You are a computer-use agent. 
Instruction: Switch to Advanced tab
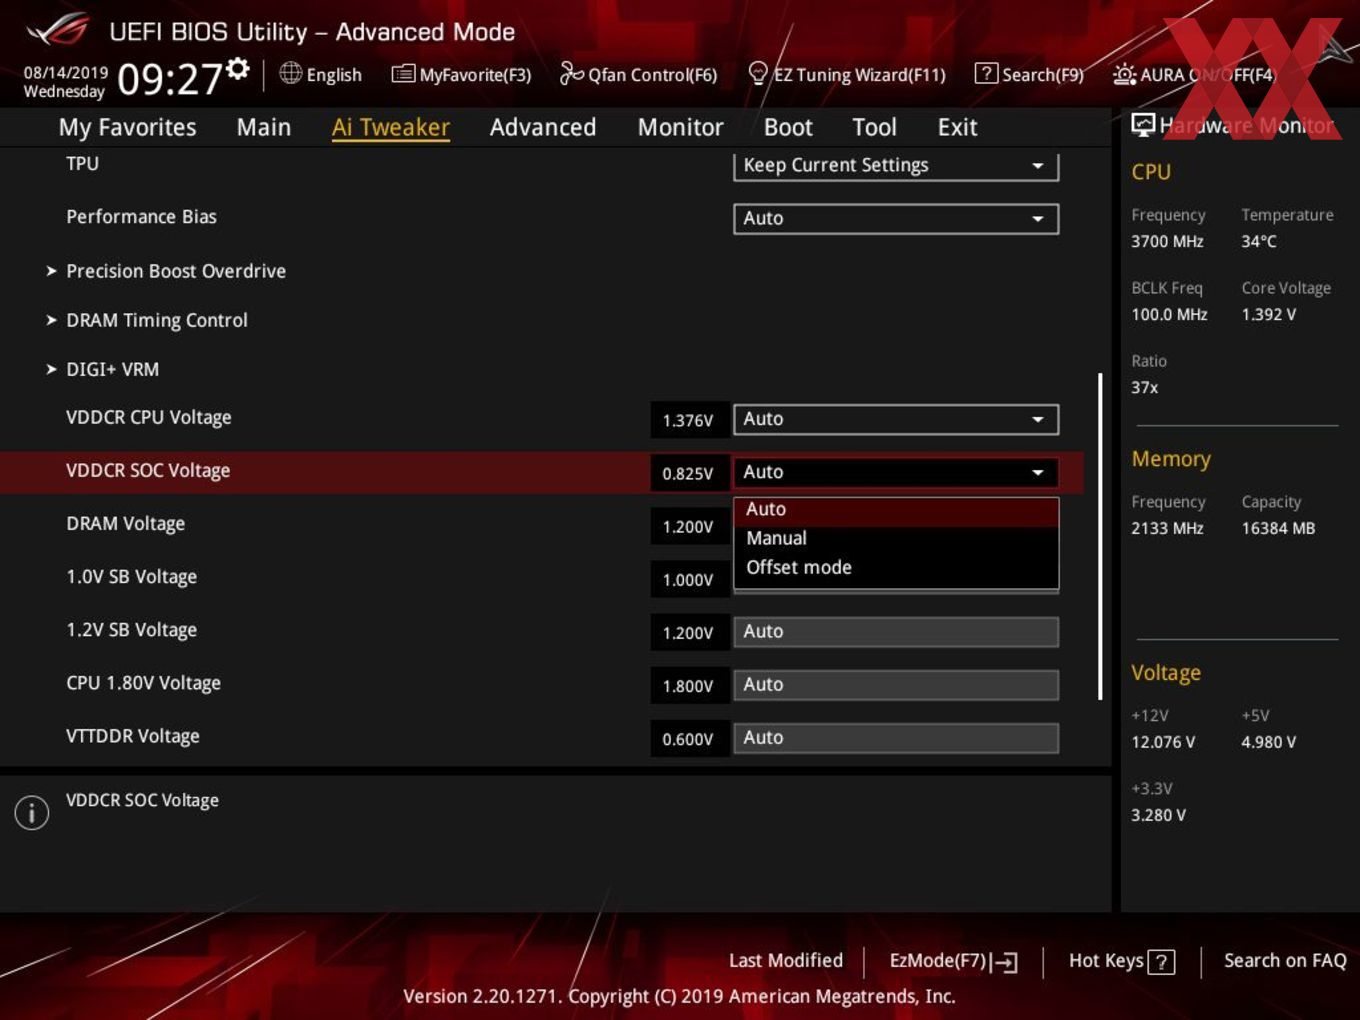tap(543, 127)
